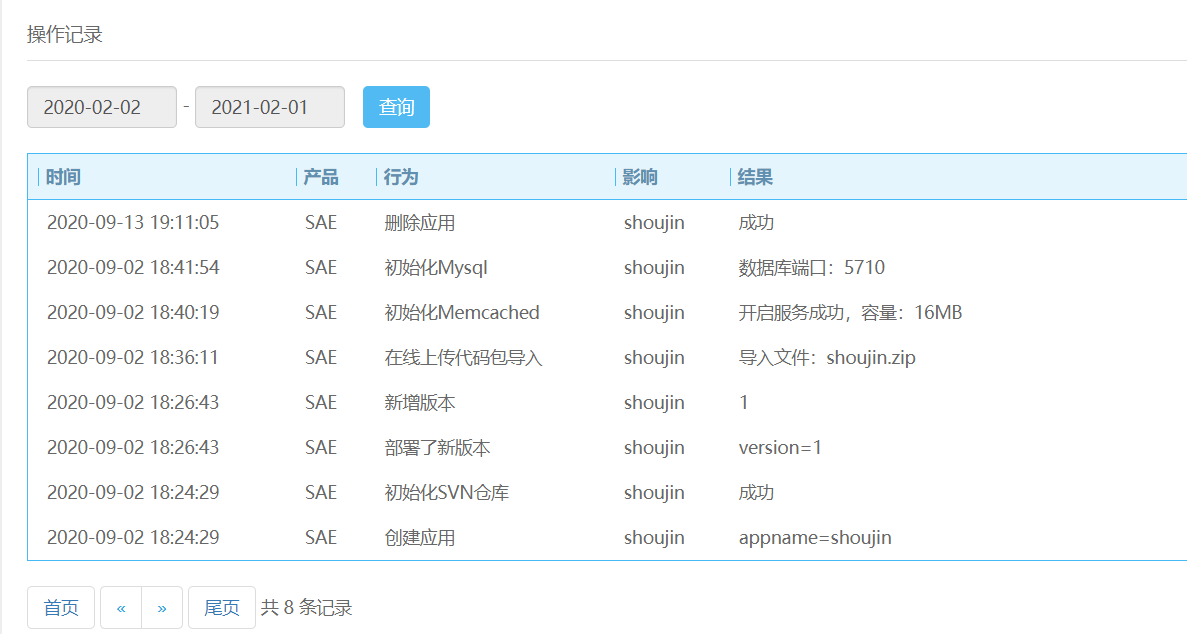Image resolution: width=1187 pixels, height=634 pixels.
Task: Click result 导入文件：shoujin.zip
Action: pyautogui.click(x=827, y=358)
